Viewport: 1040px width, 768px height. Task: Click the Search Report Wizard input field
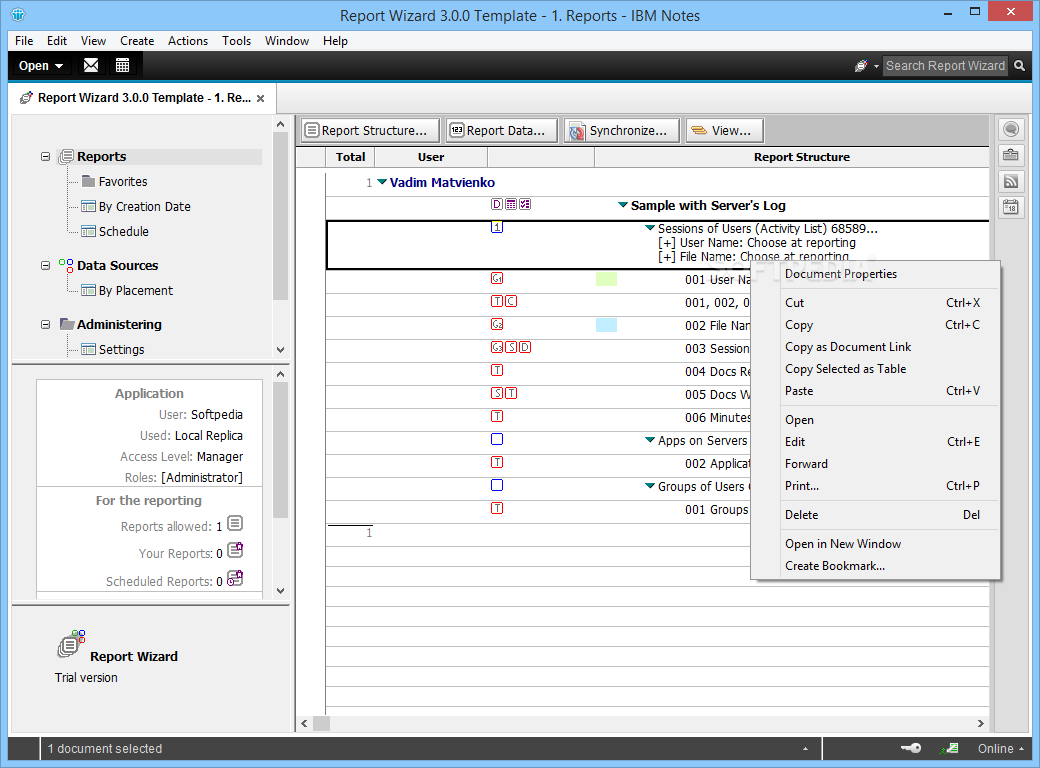pos(945,66)
